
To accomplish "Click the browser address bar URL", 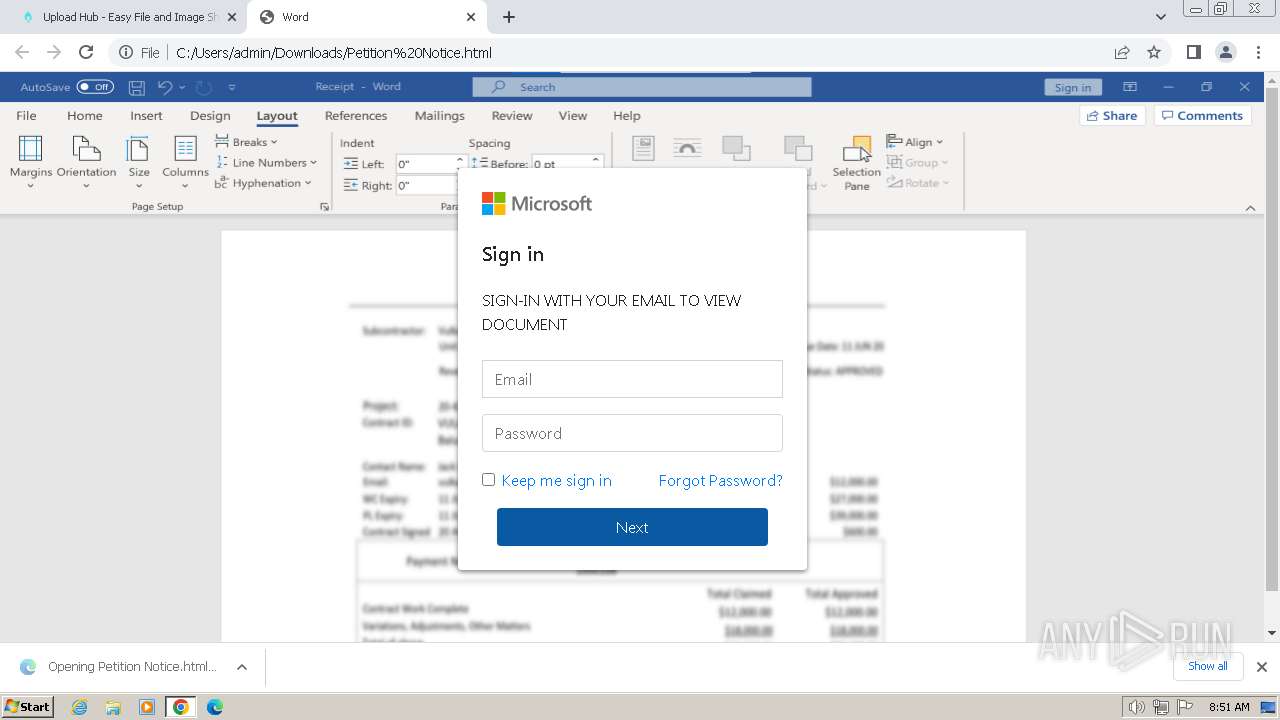I will [334, 52].
